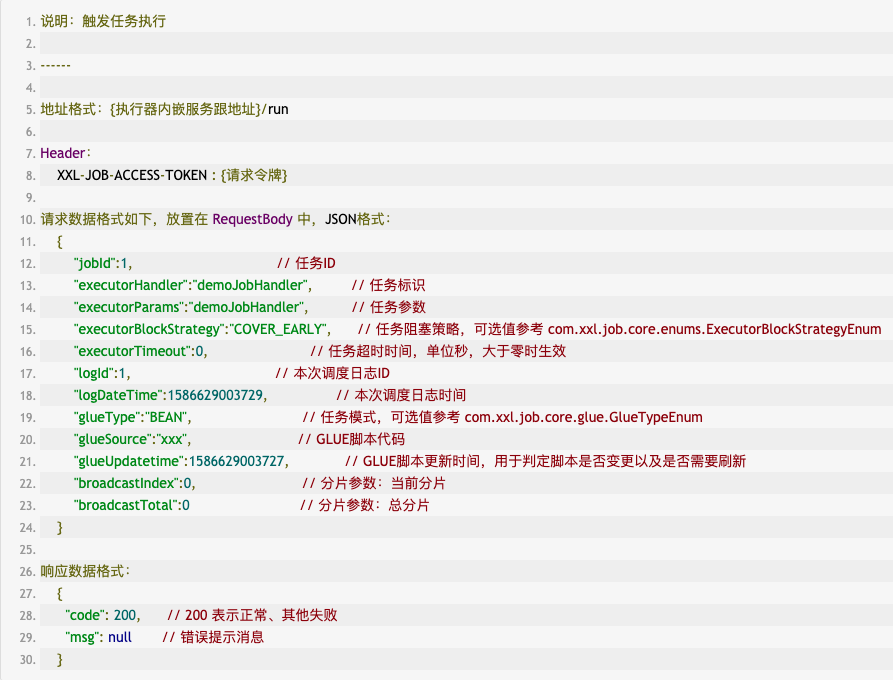Select the 'Header:' line
Viewport: 893px width, 680px height.
point(65,153)
